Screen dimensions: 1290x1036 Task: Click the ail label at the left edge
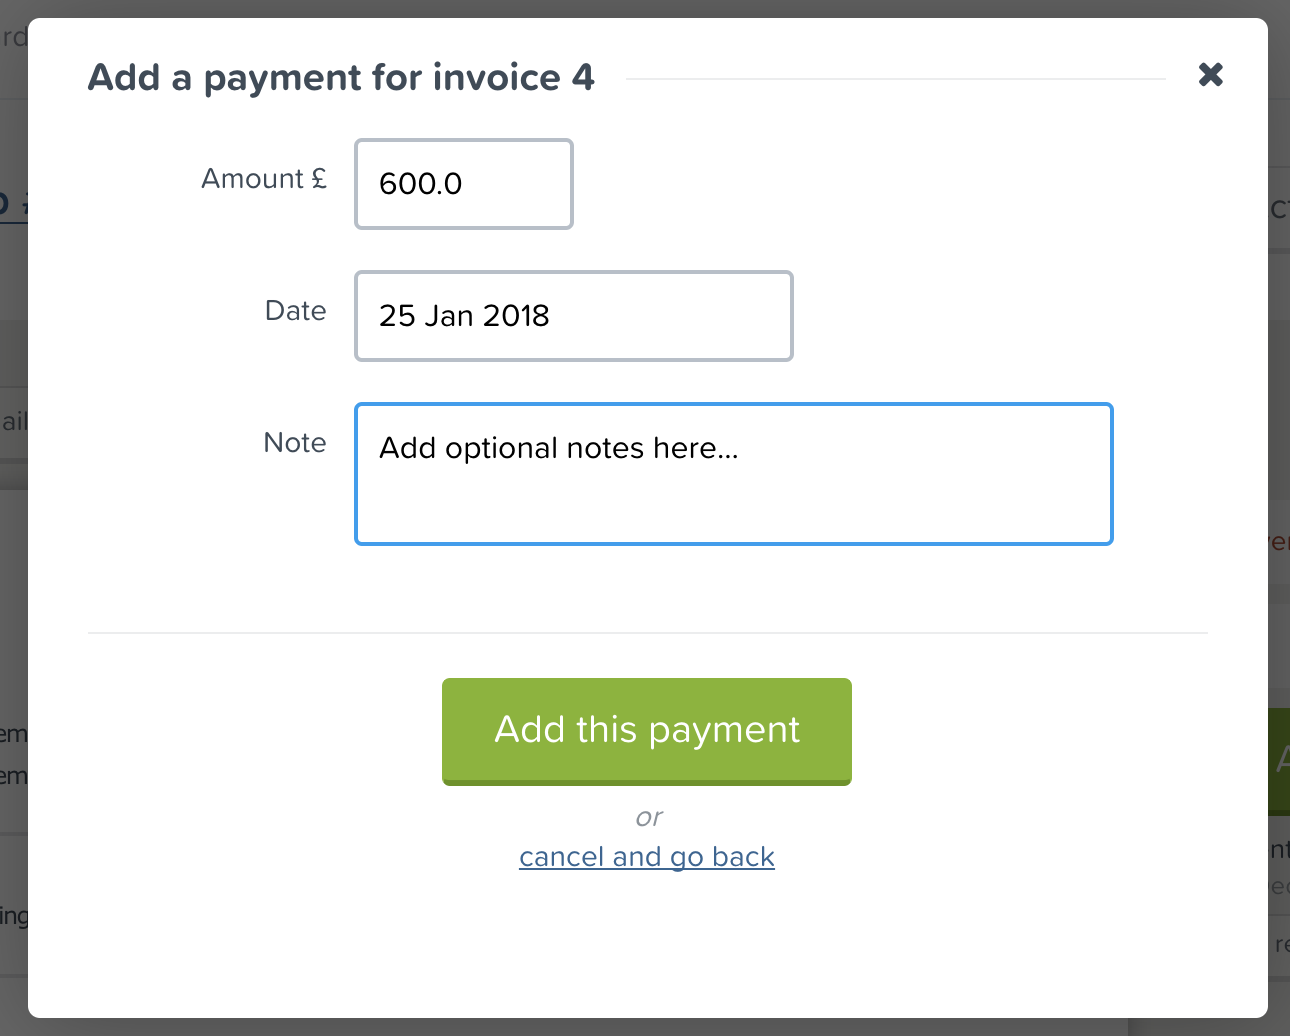coord(12,422)
